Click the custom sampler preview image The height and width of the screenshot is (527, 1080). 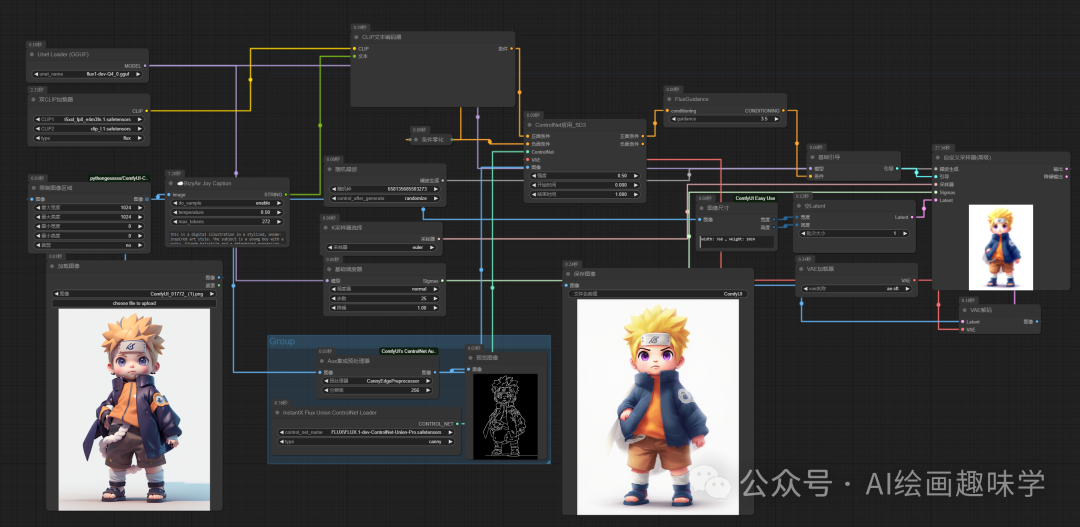[1001, 247]
